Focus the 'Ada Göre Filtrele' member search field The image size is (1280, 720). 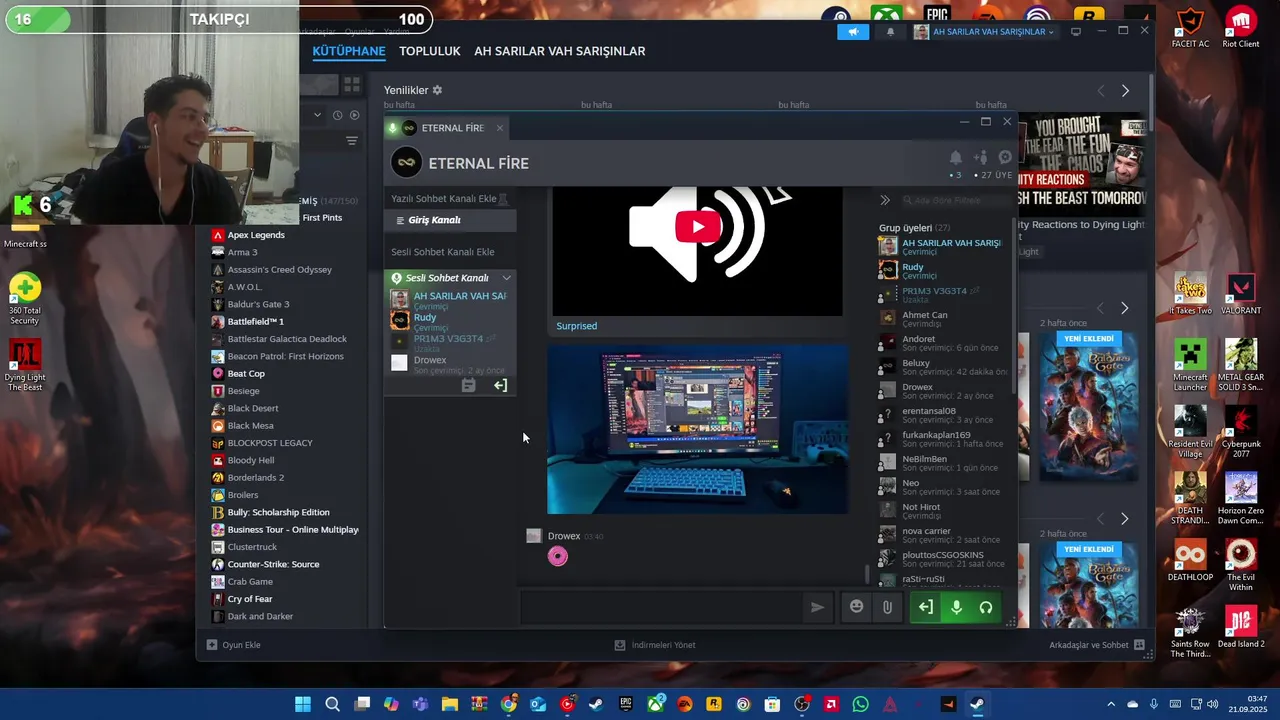pyautogui.click(x=955, y=200)
